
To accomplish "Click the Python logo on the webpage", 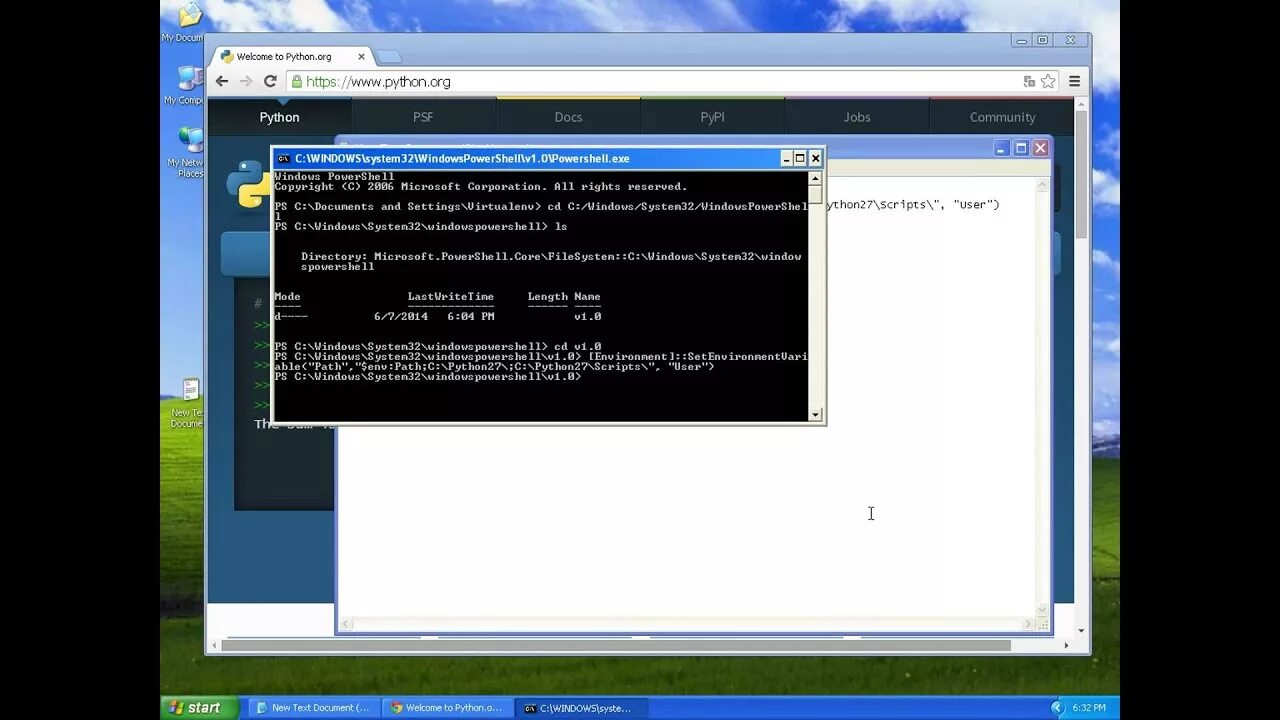I will click(246, 185).
